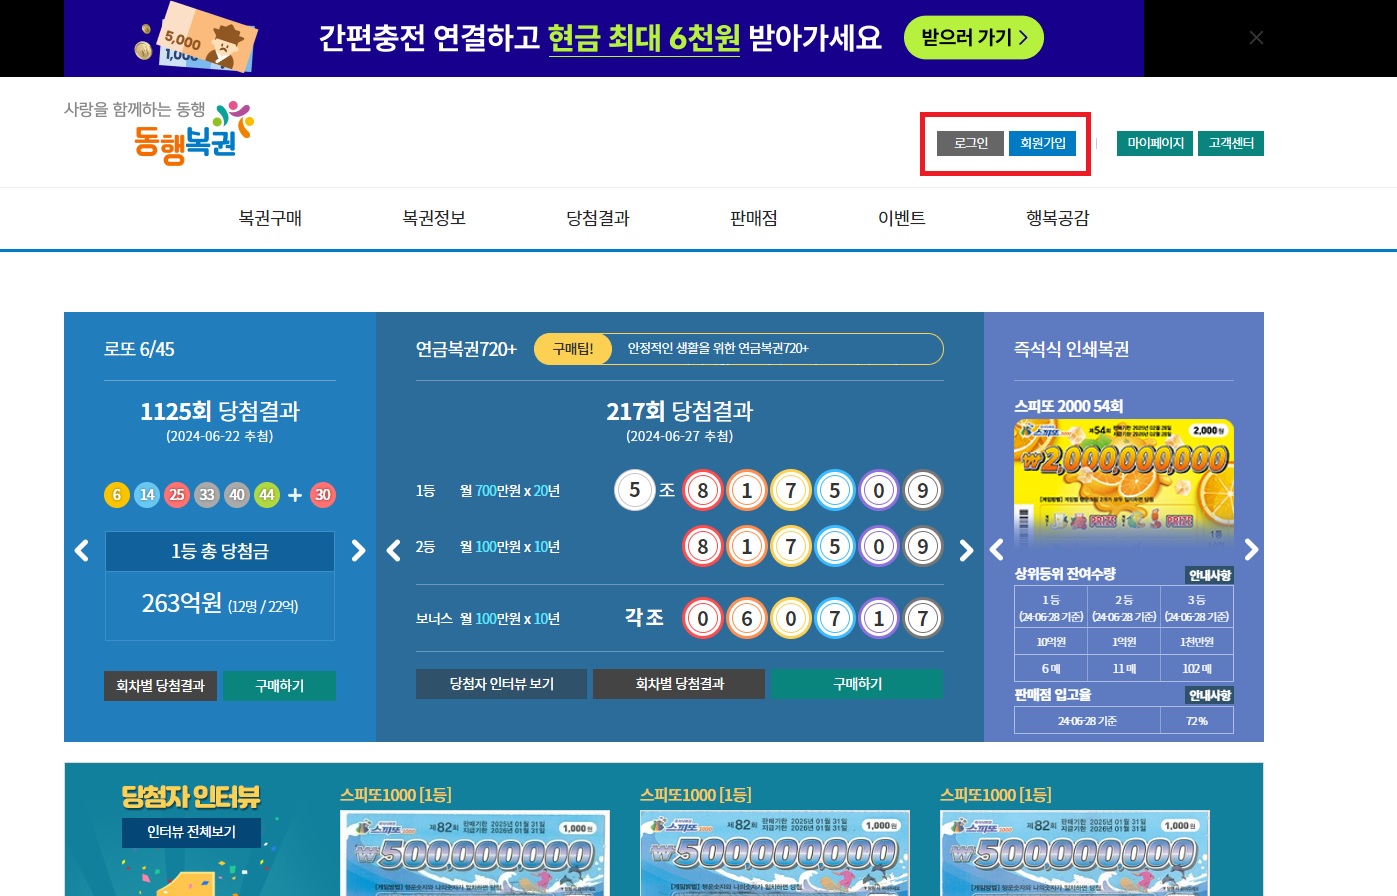Click the bonus lotto ball 30
1397x896 pixels.
point(323,495)
